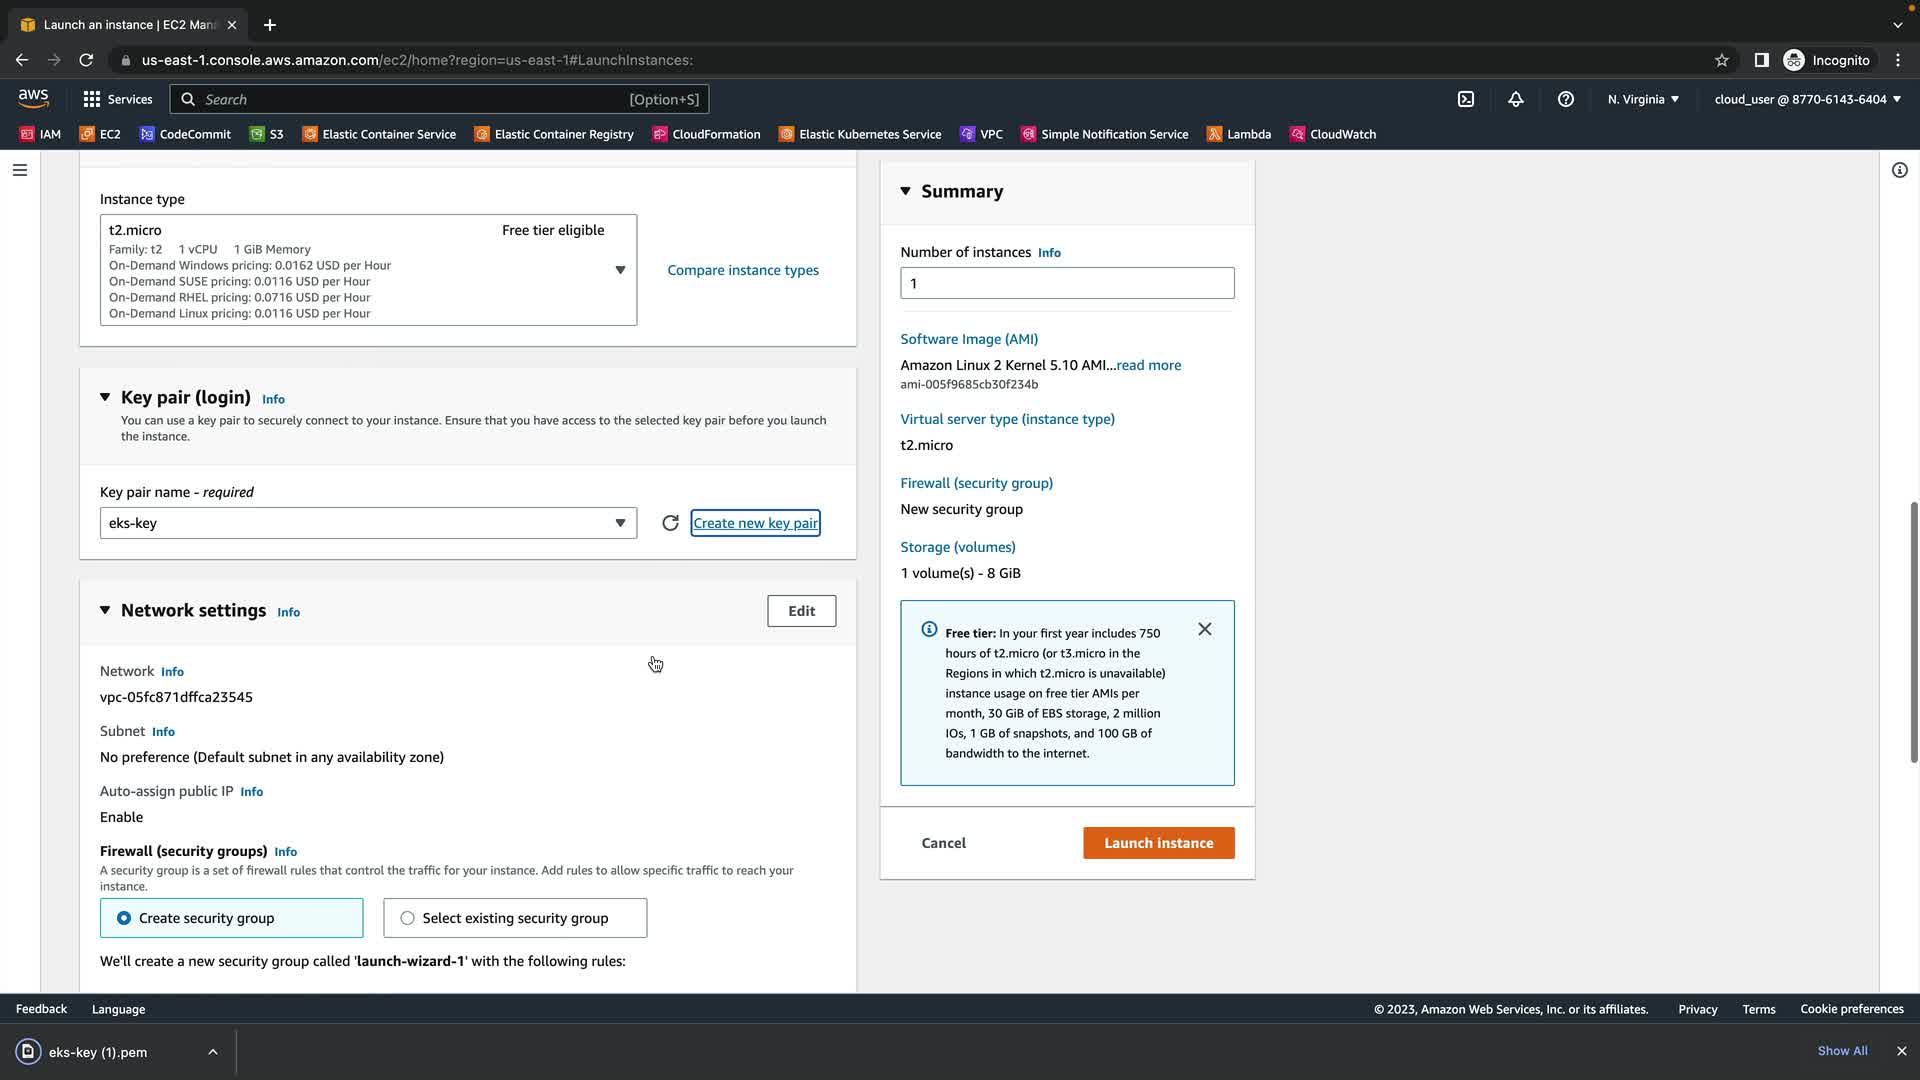Collapse the Summary section triangle
This screenshot has width=1920, height=1080.
point(906,191)
